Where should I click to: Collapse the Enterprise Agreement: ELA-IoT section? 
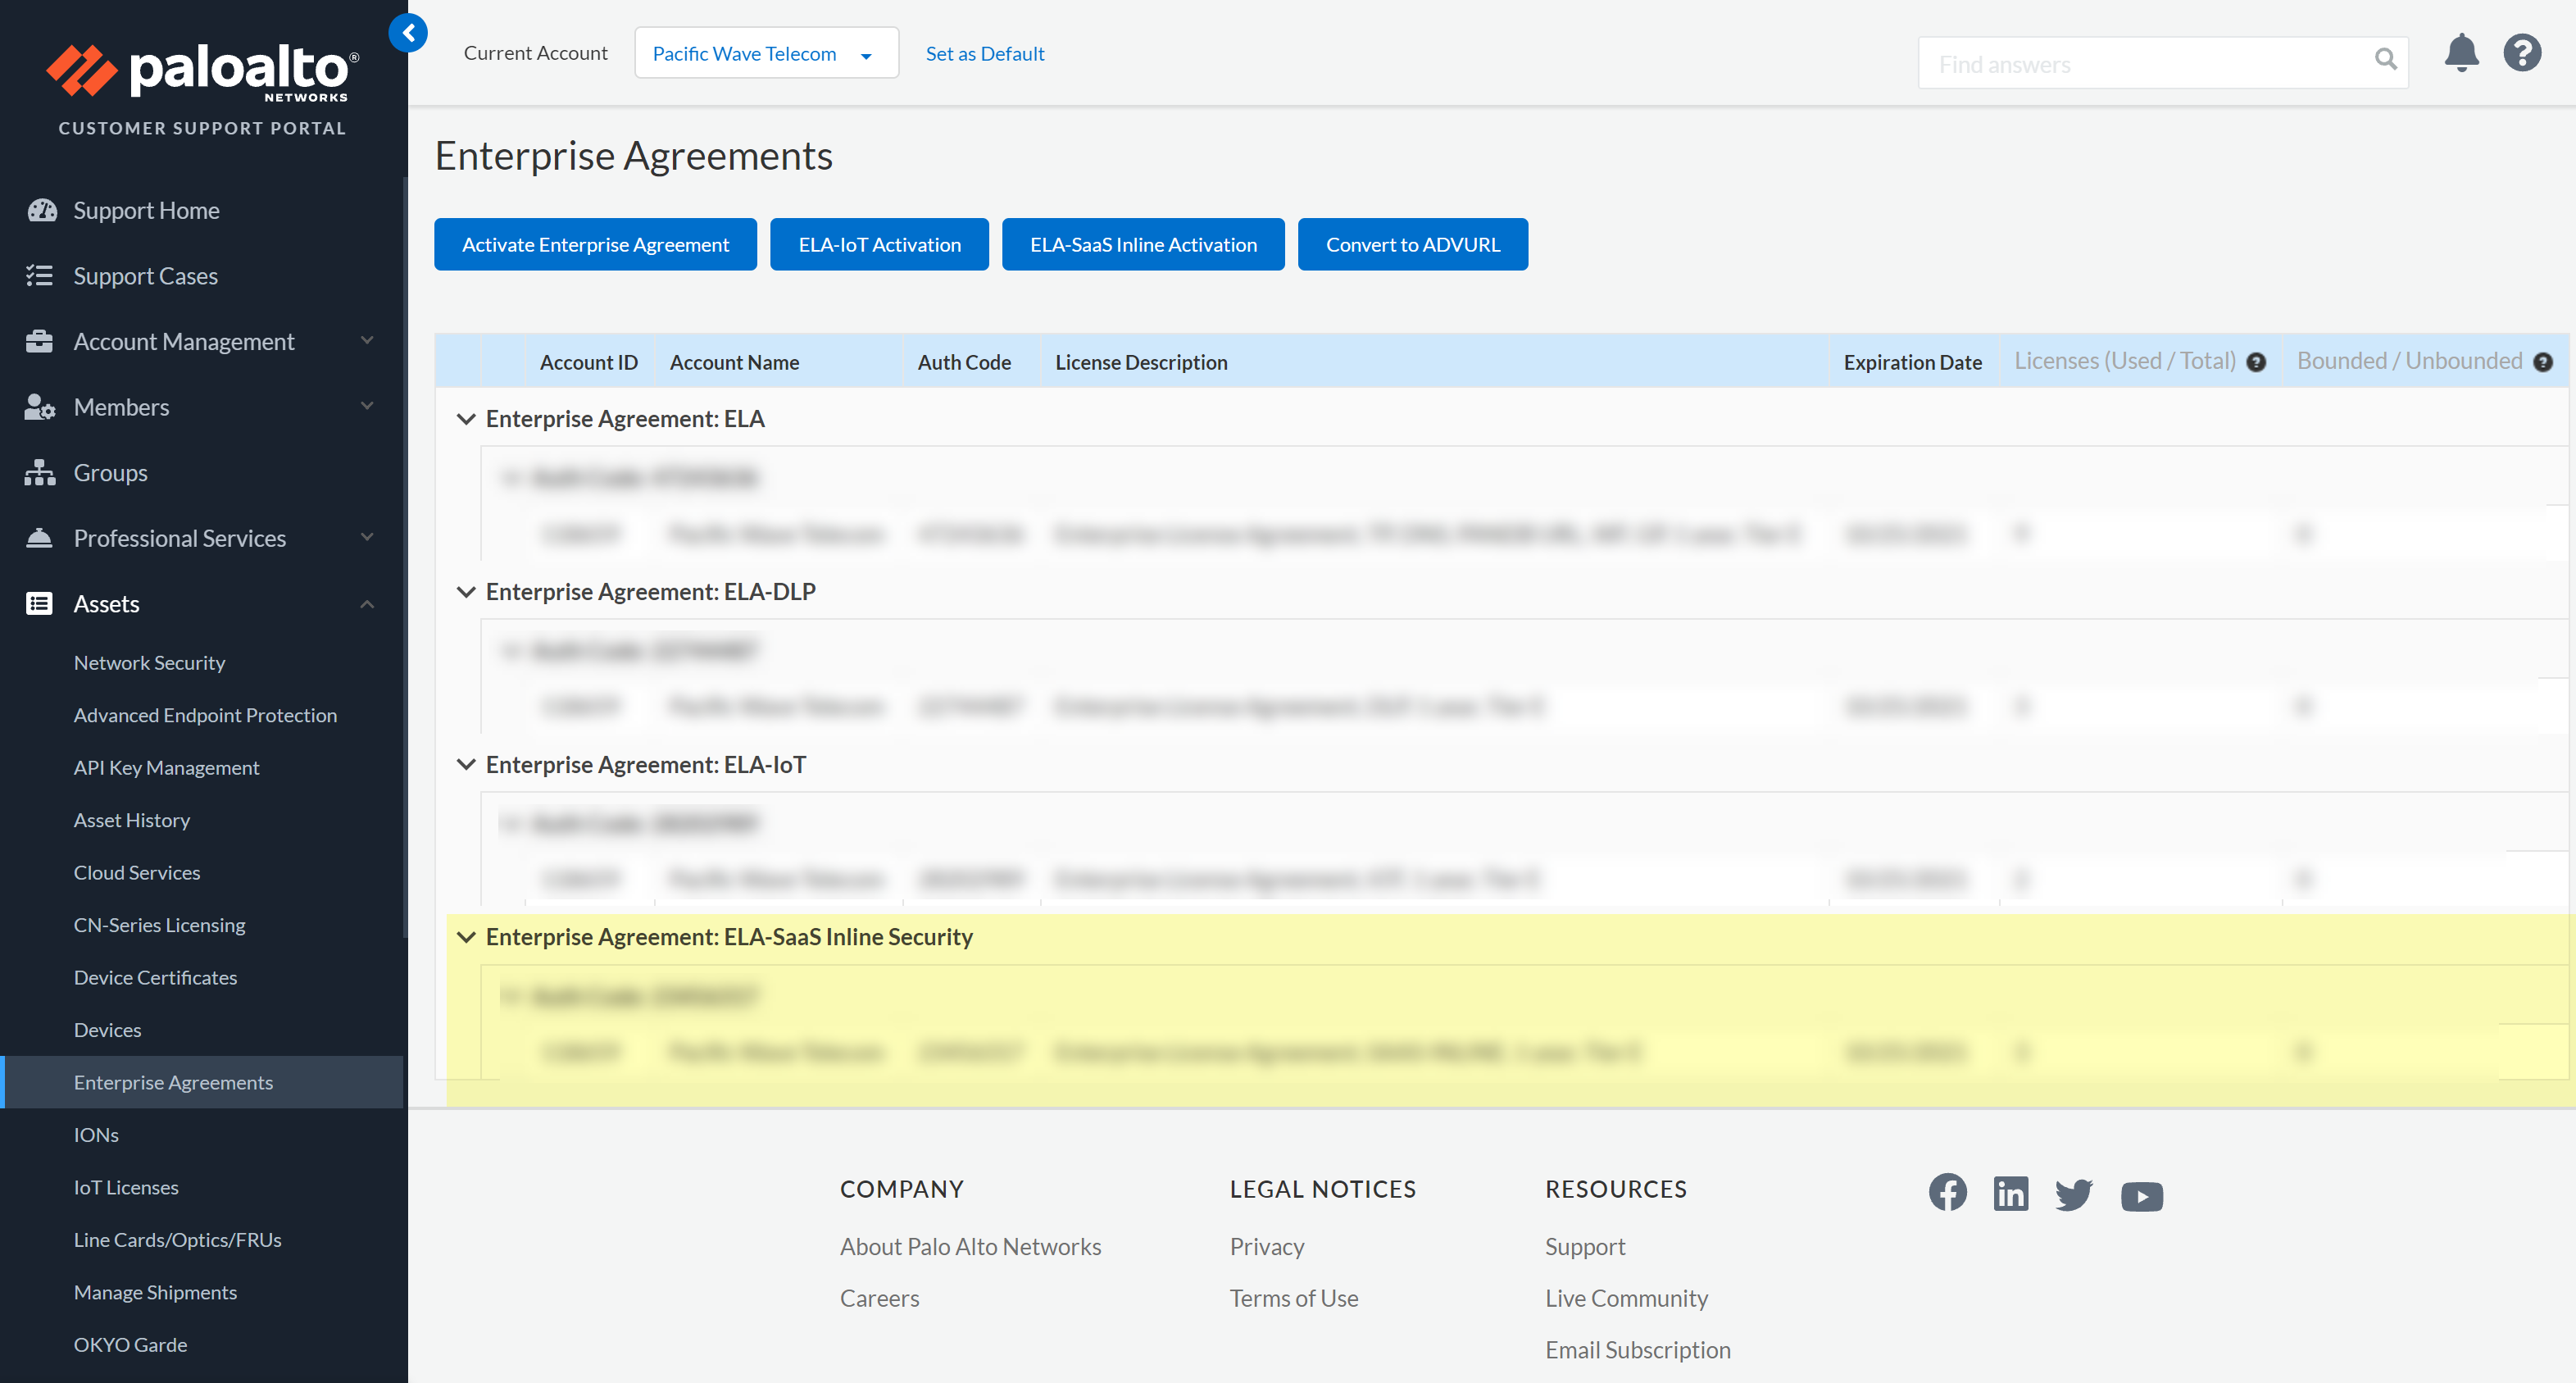pyautogui.click(x=466, y=765)
